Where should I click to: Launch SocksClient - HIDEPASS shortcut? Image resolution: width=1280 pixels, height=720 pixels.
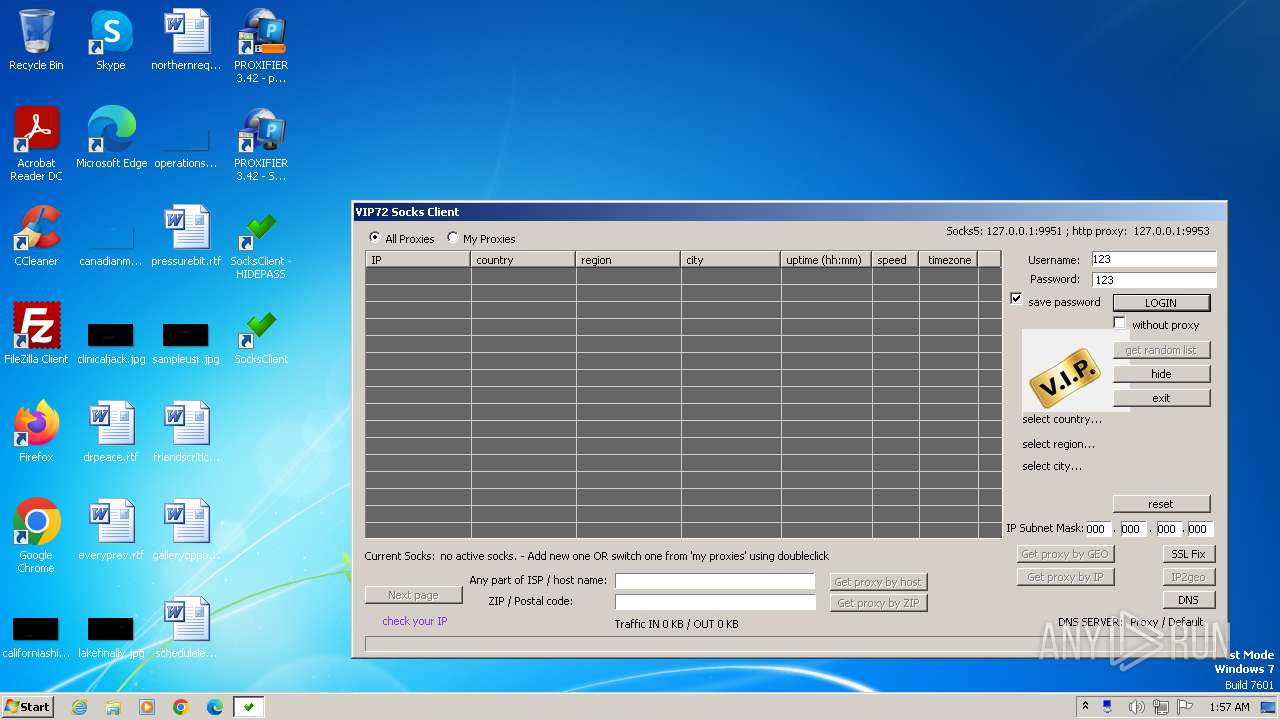tap(261, 242)
